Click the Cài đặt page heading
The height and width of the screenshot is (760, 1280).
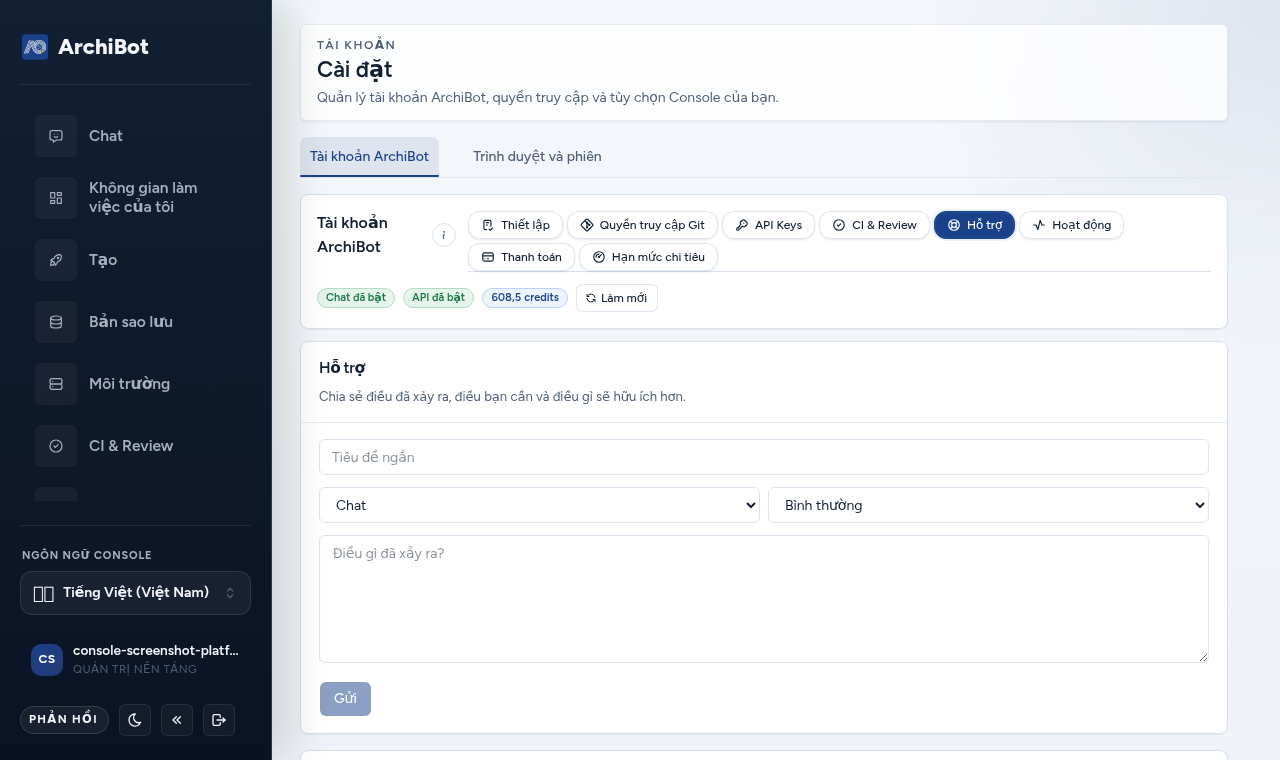tap(355, 70)
